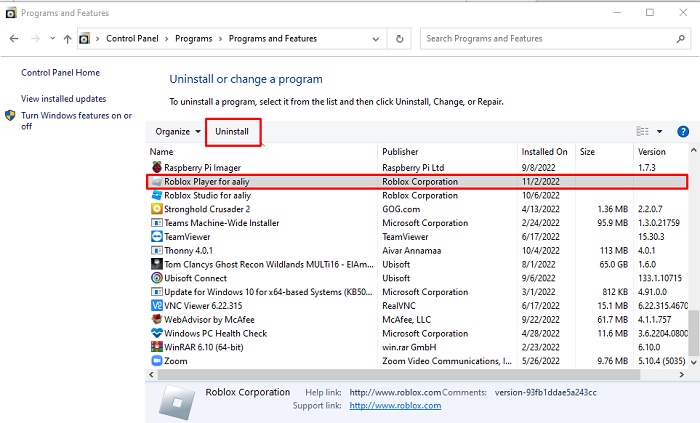Click the Ubisoft Connect icon
This screenshot has width=700, height=423.
pos(157,278)
